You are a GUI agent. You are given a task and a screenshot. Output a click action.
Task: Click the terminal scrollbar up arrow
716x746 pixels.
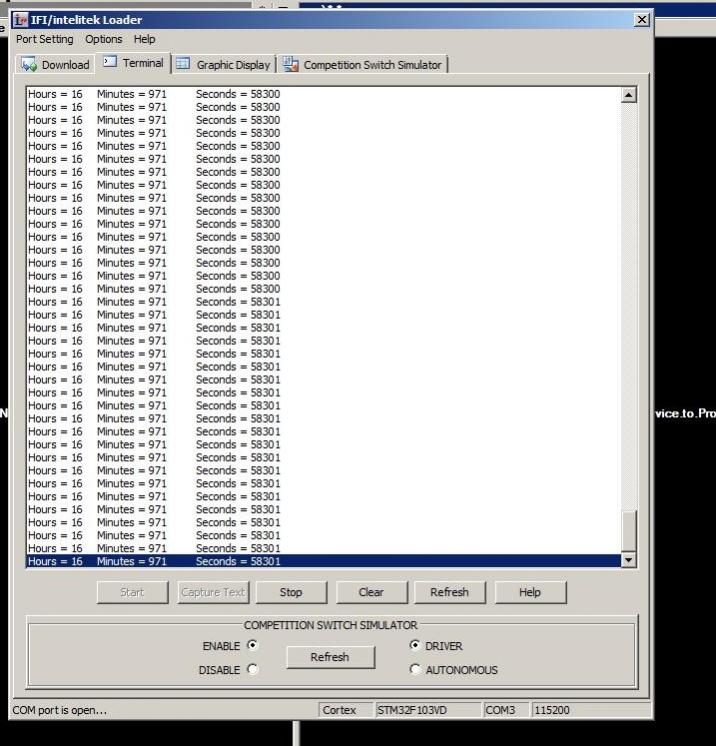628,95
